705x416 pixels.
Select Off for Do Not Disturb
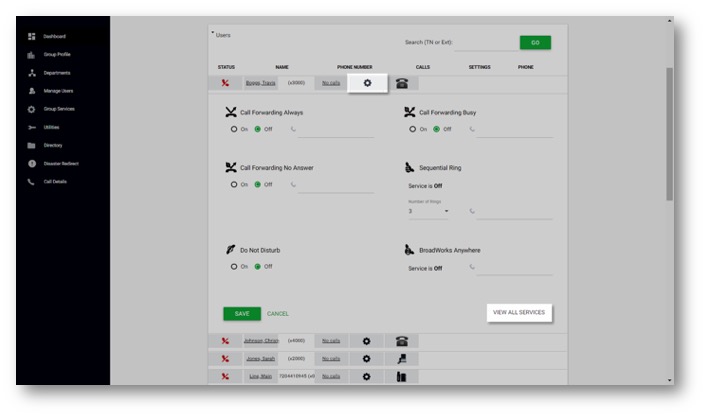(258, 267)
